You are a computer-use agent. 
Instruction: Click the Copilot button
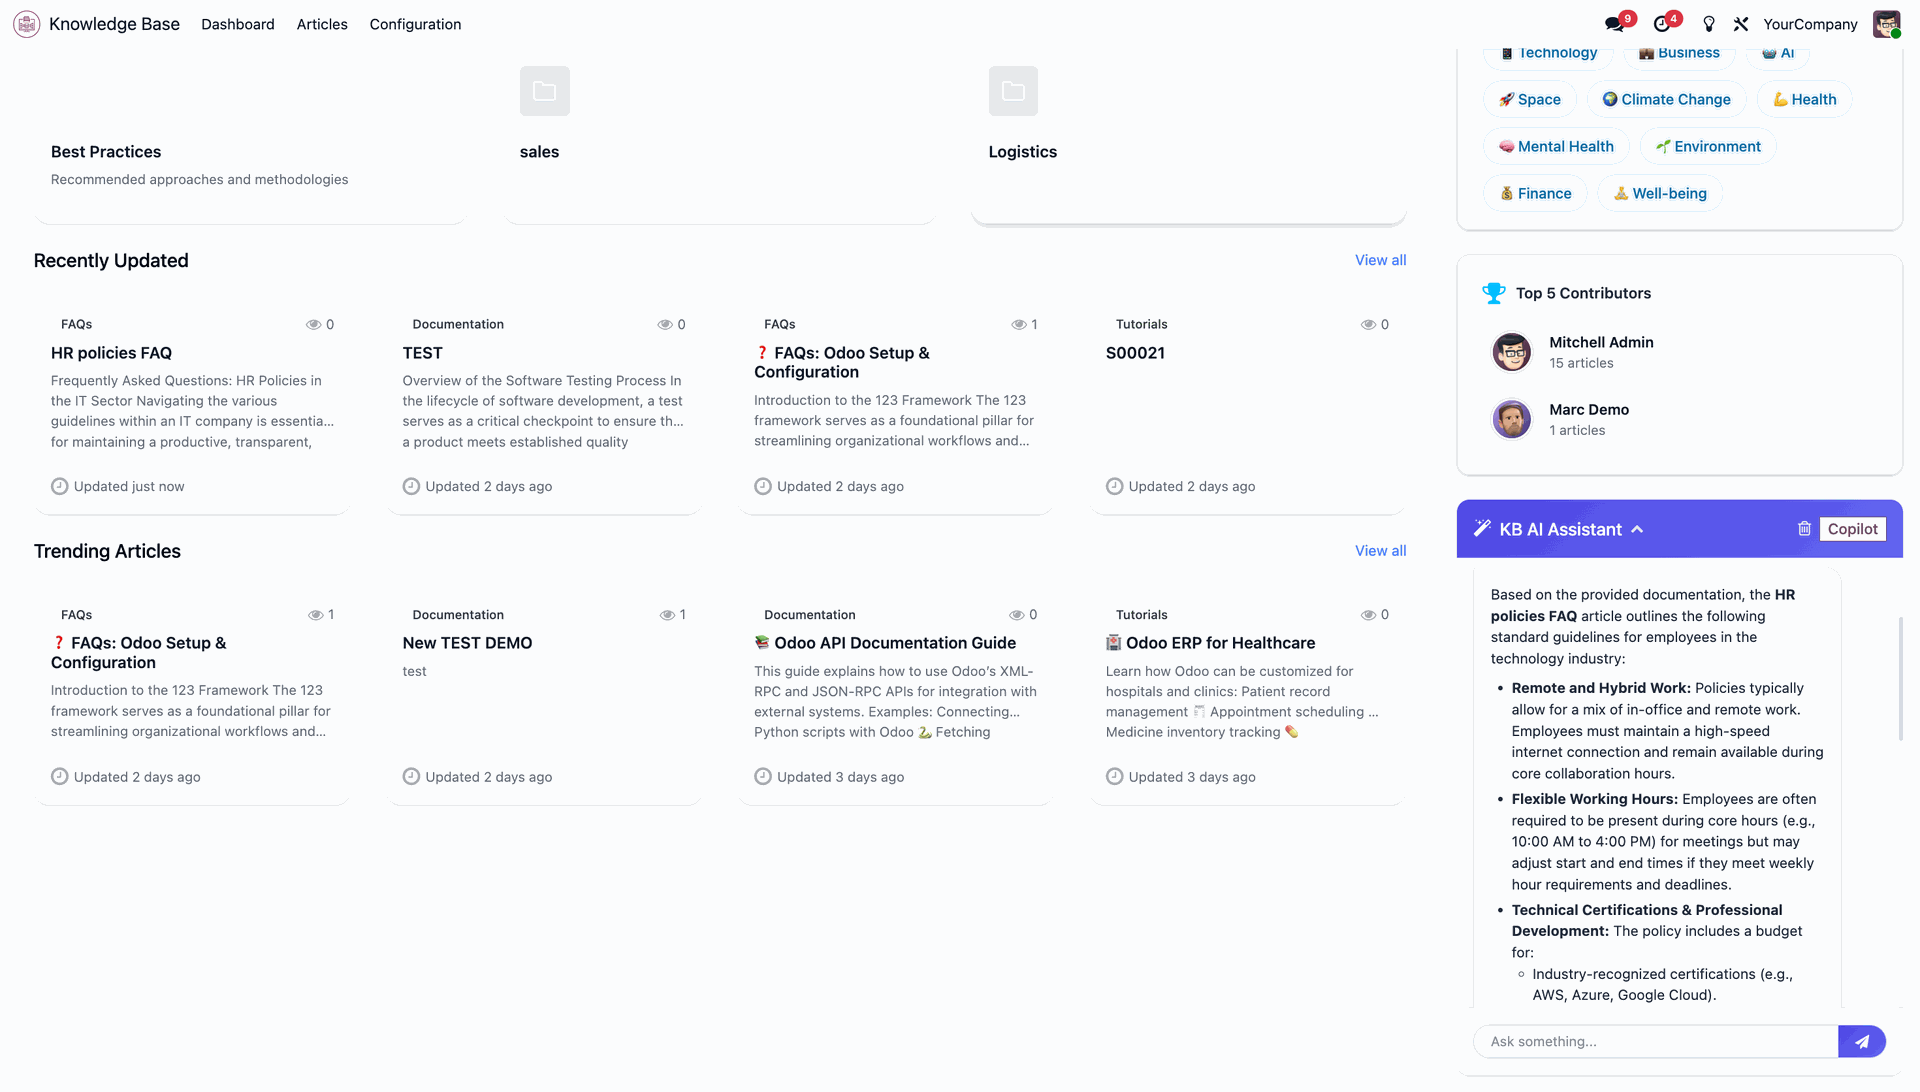pyautogui.click(x=1853, y=529)
